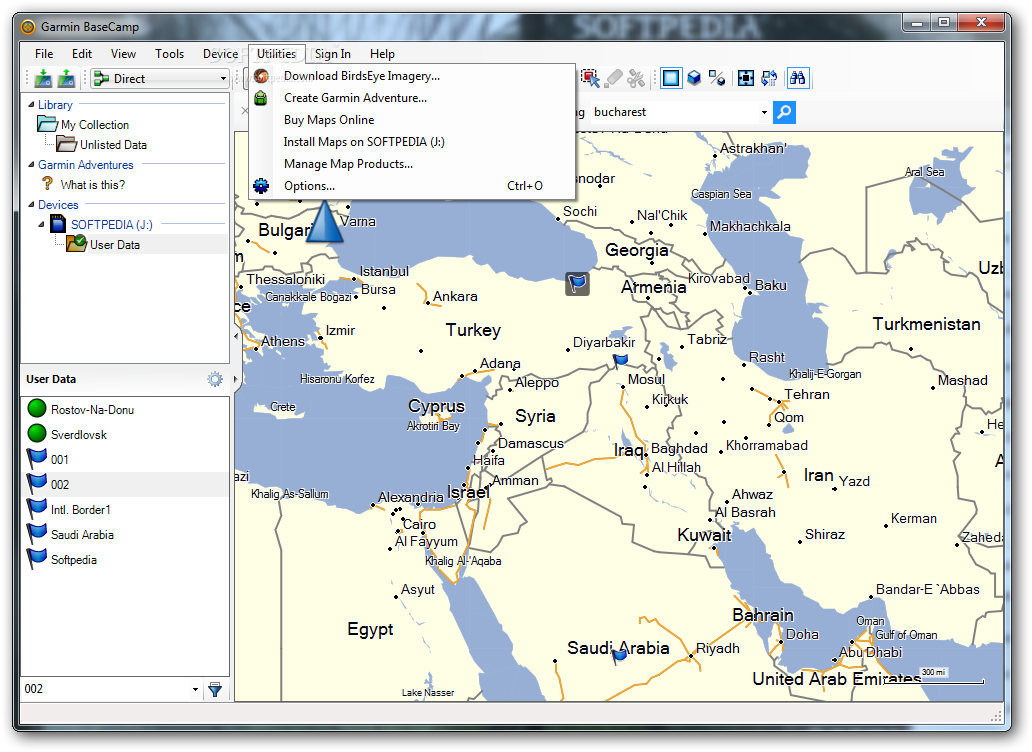Click the filter text field showing 002
This screenshot has height=752, width=1032.
(105, 689)
